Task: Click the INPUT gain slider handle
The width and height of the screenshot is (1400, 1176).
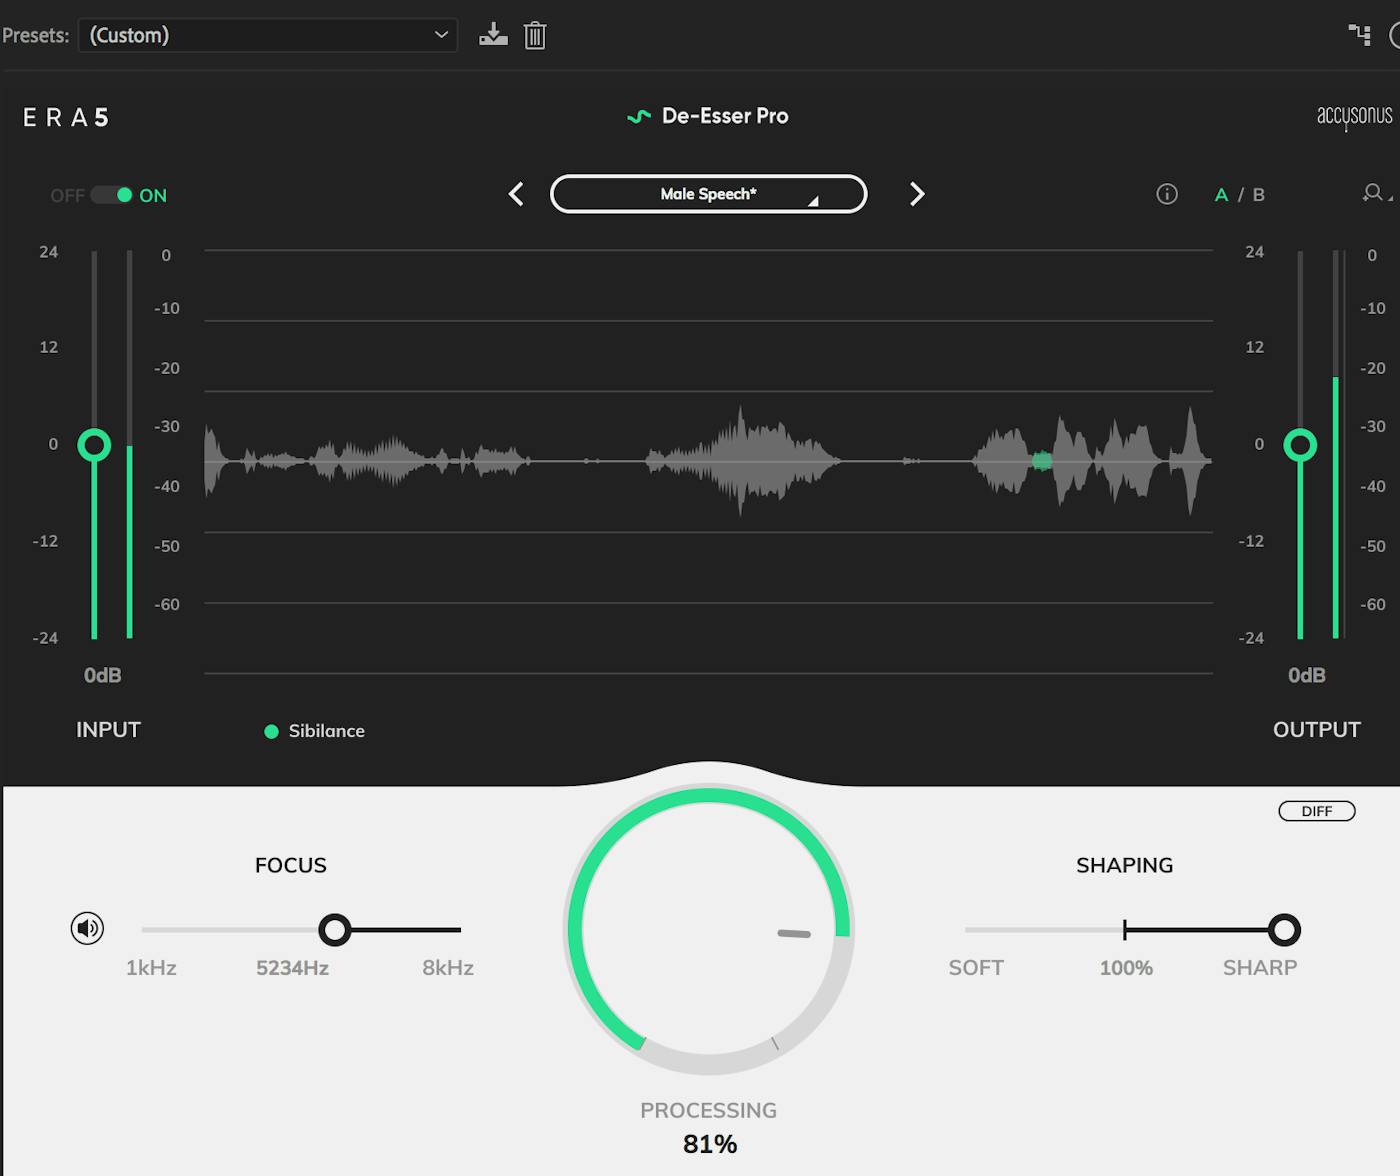Action: pos(94,445)
